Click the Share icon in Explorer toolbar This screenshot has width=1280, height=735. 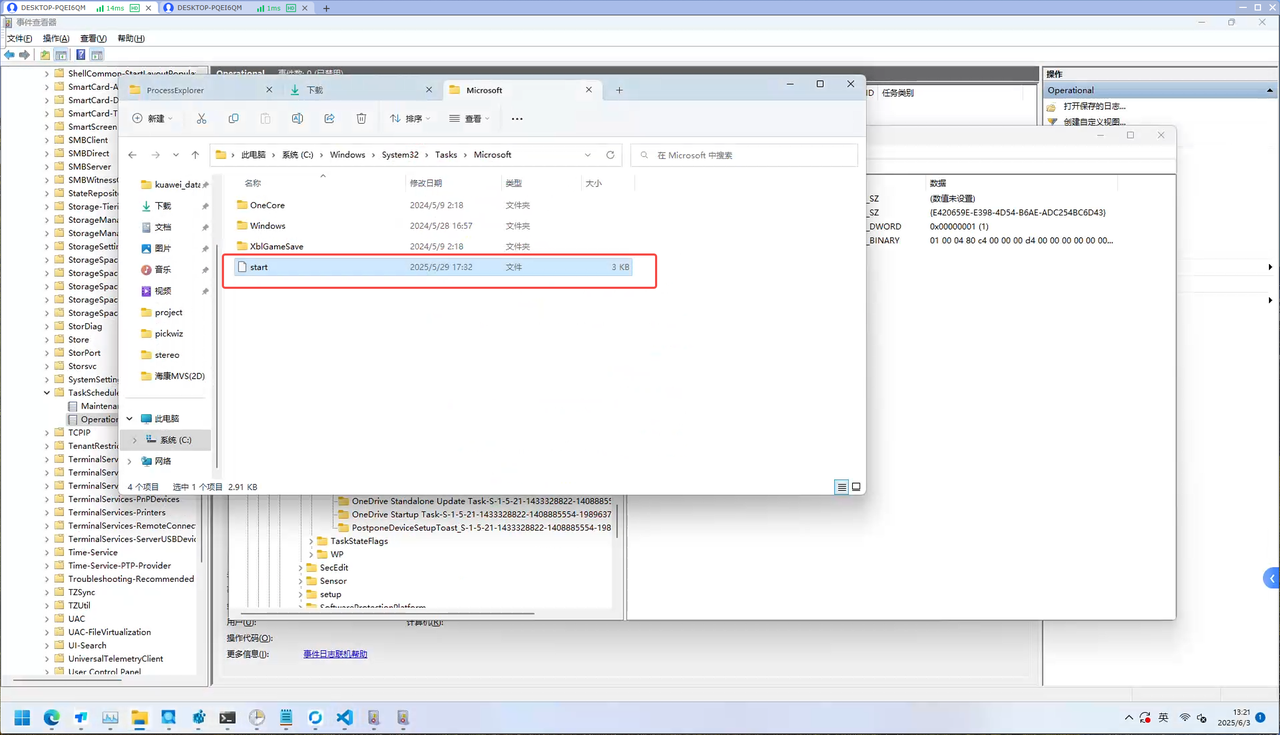click(329, 118)
